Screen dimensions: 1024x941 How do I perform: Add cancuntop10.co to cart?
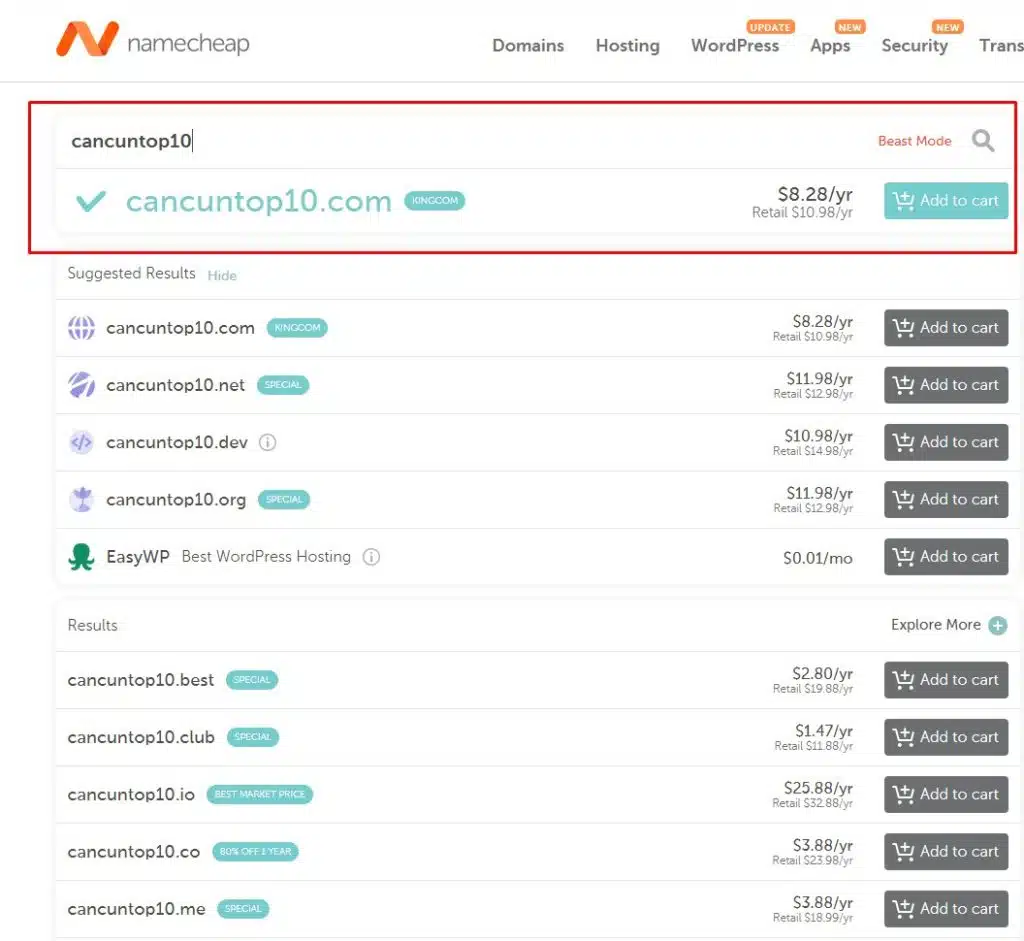946,852
